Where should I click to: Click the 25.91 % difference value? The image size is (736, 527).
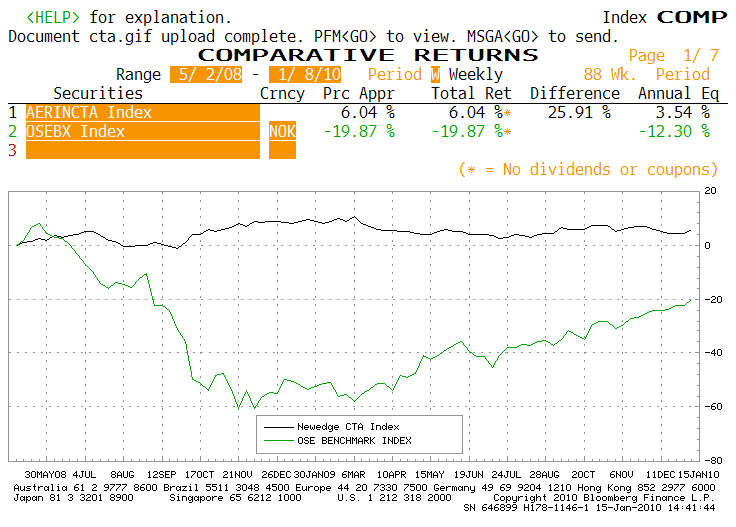(x=579, y=113)
